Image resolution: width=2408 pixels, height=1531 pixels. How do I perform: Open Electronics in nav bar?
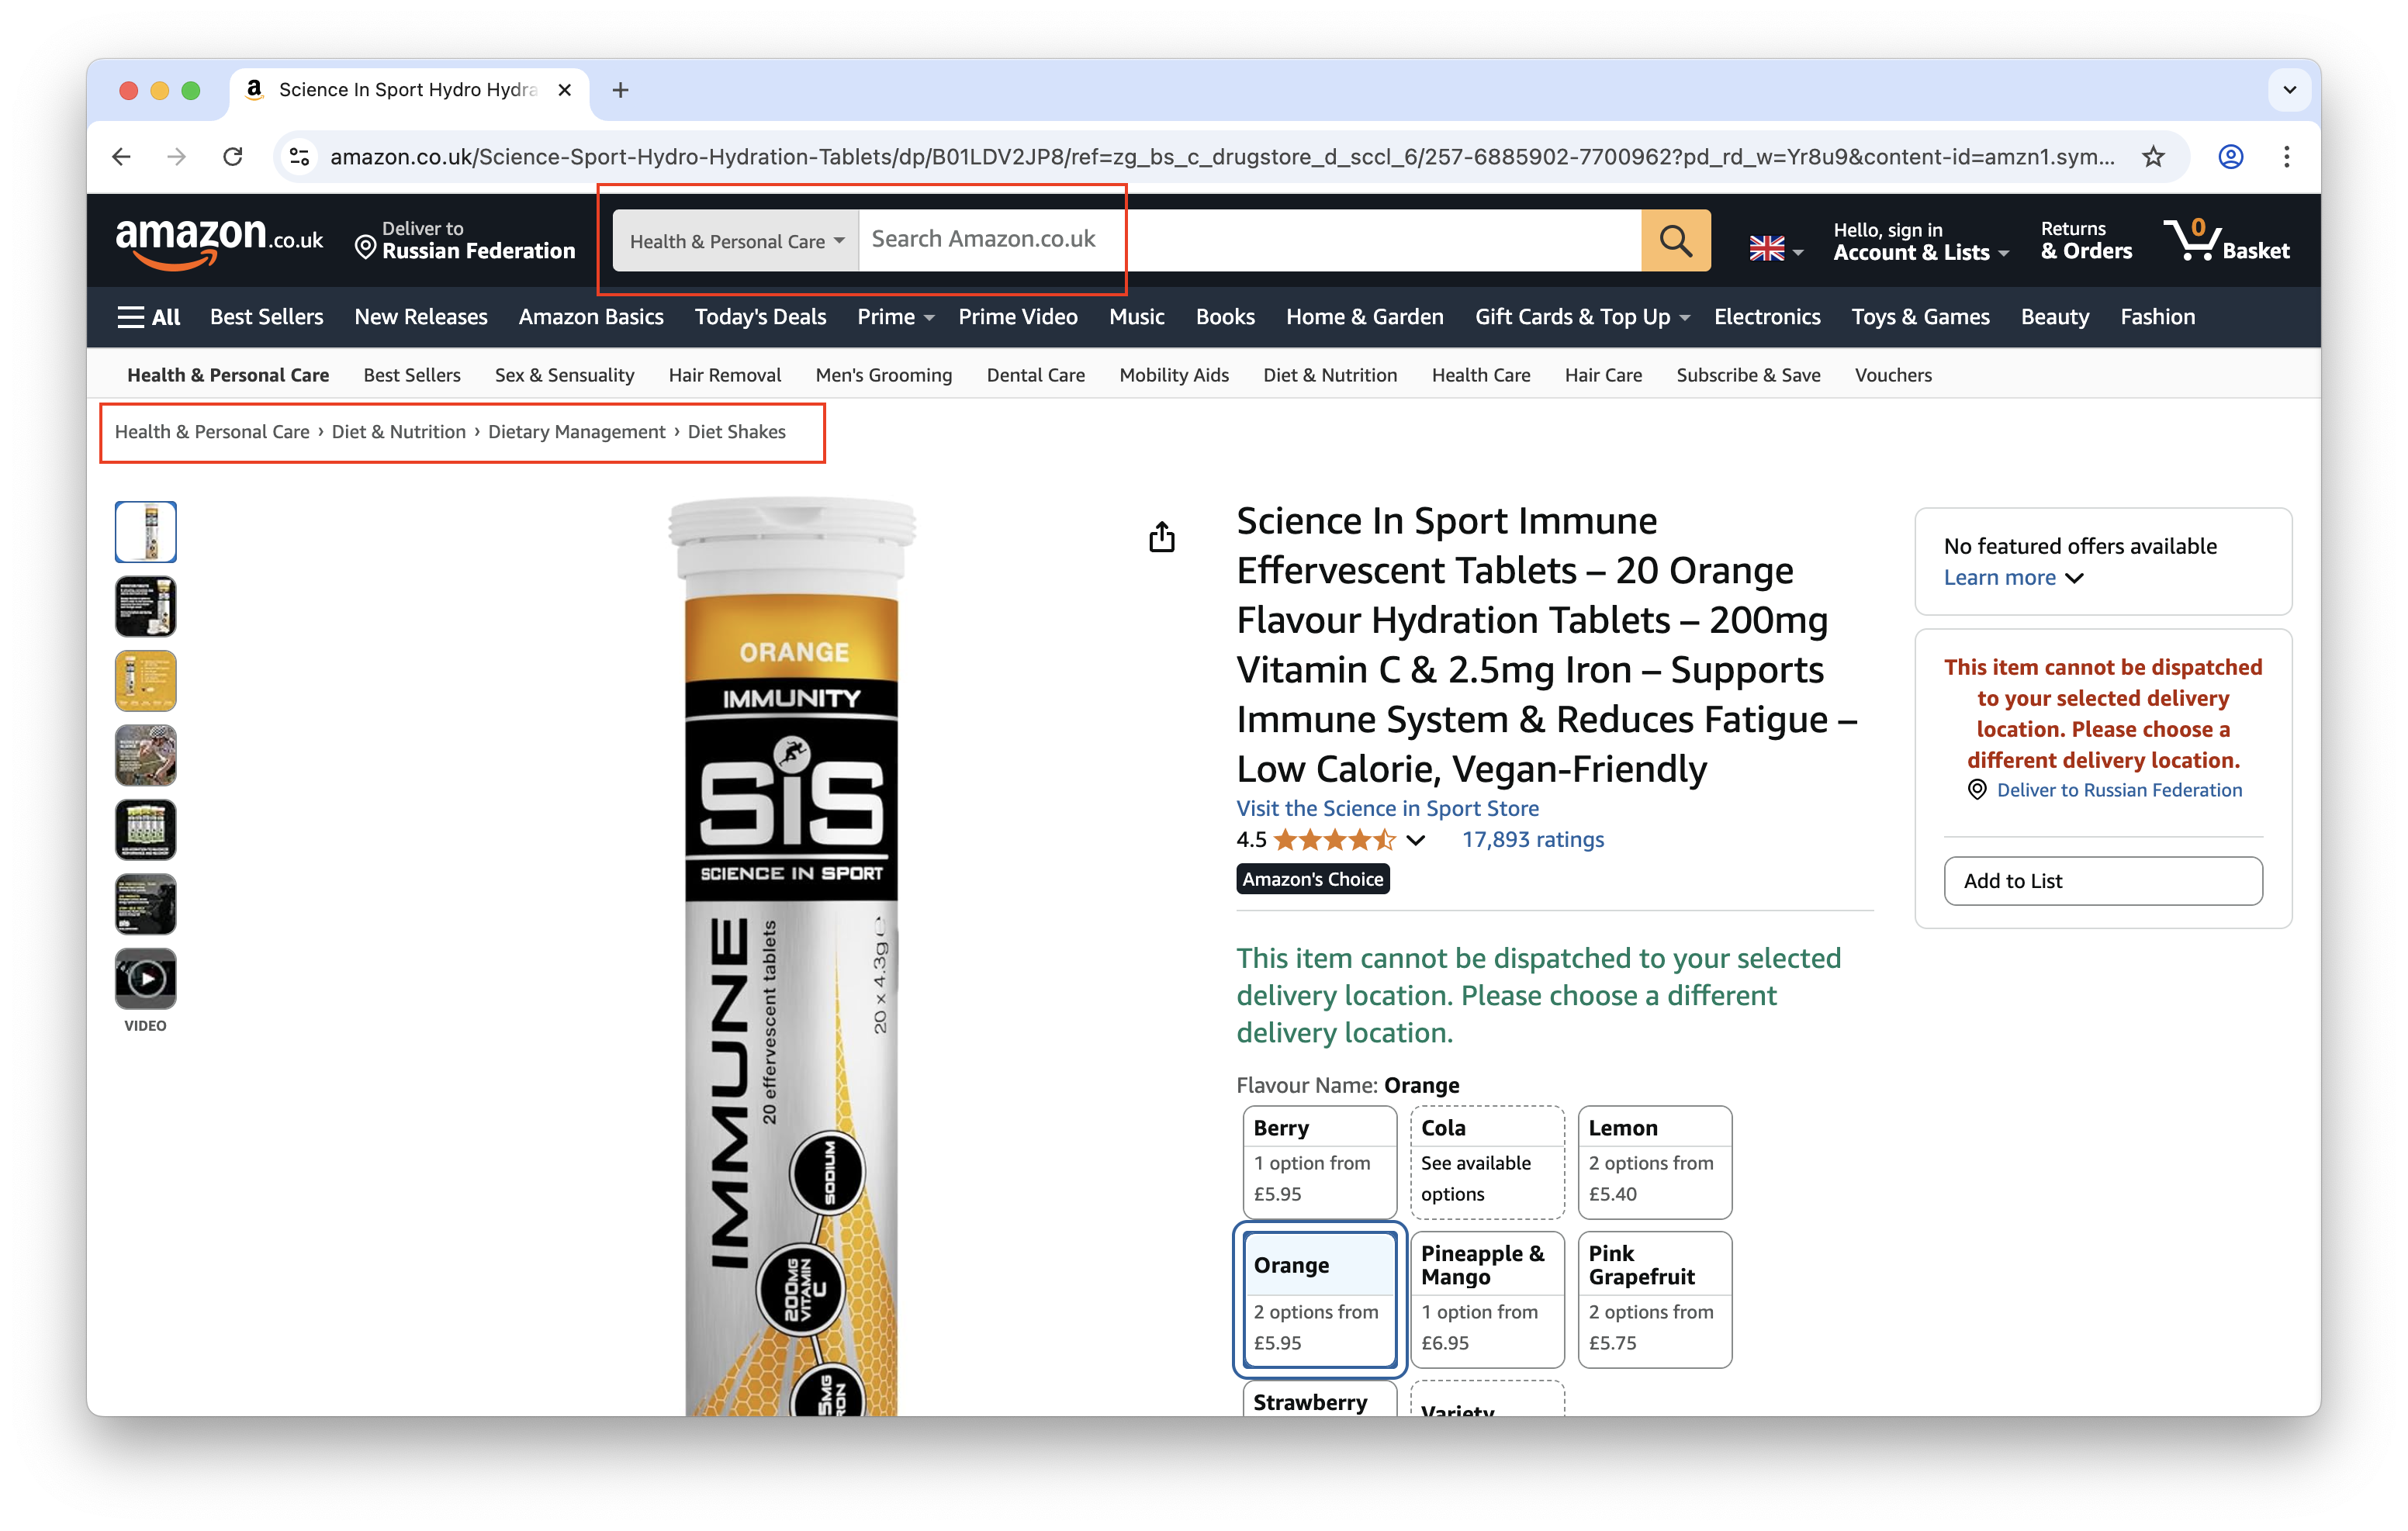1767,317
